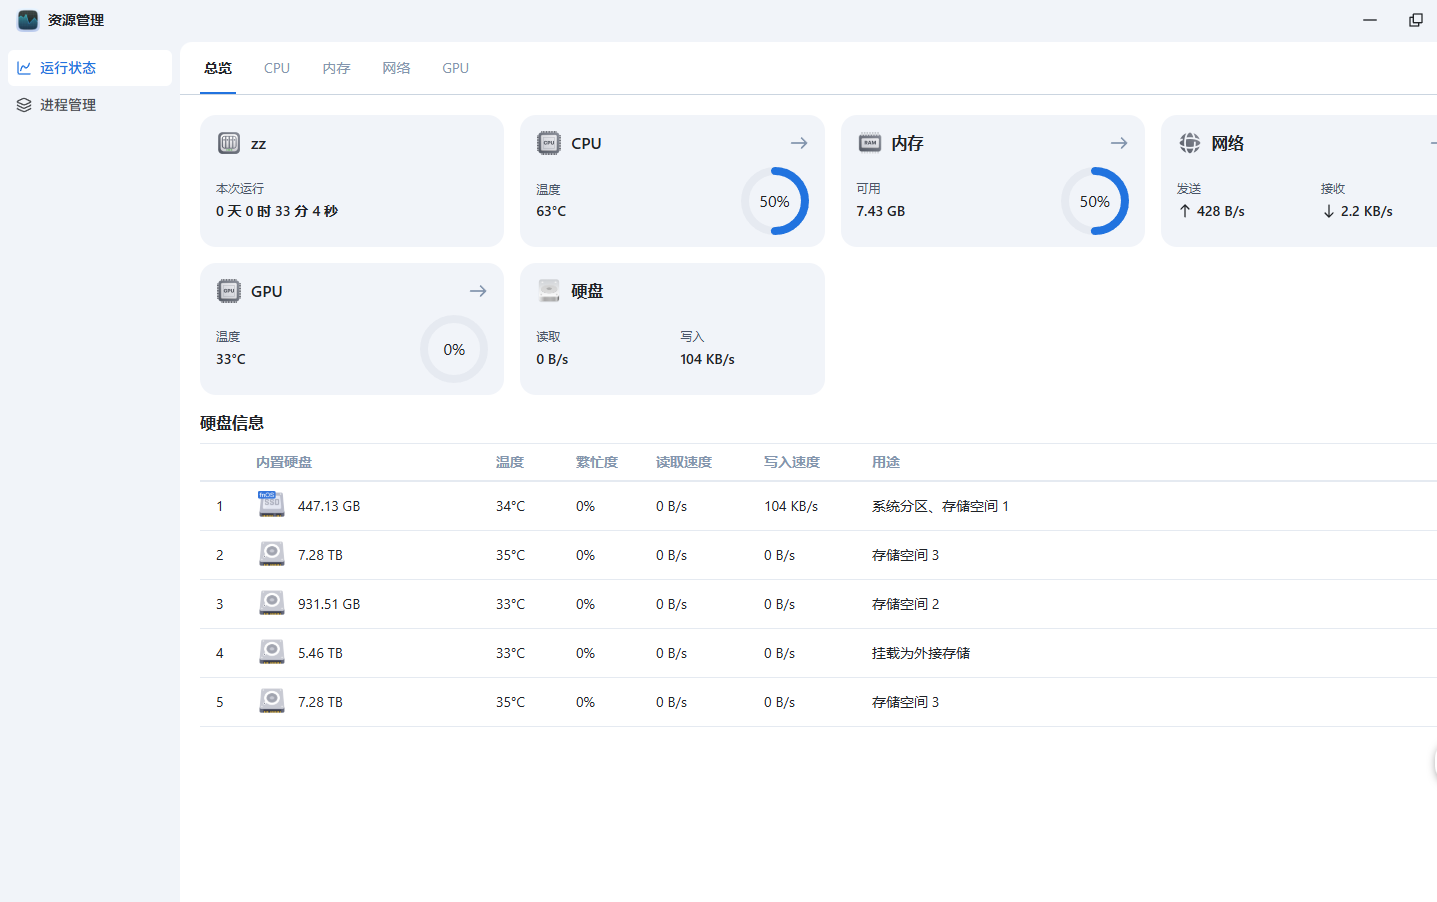Viewport: 1437px width, 902px height.
Task: Click the arrow on the CPU card
Action: click(x=798, y=143)
